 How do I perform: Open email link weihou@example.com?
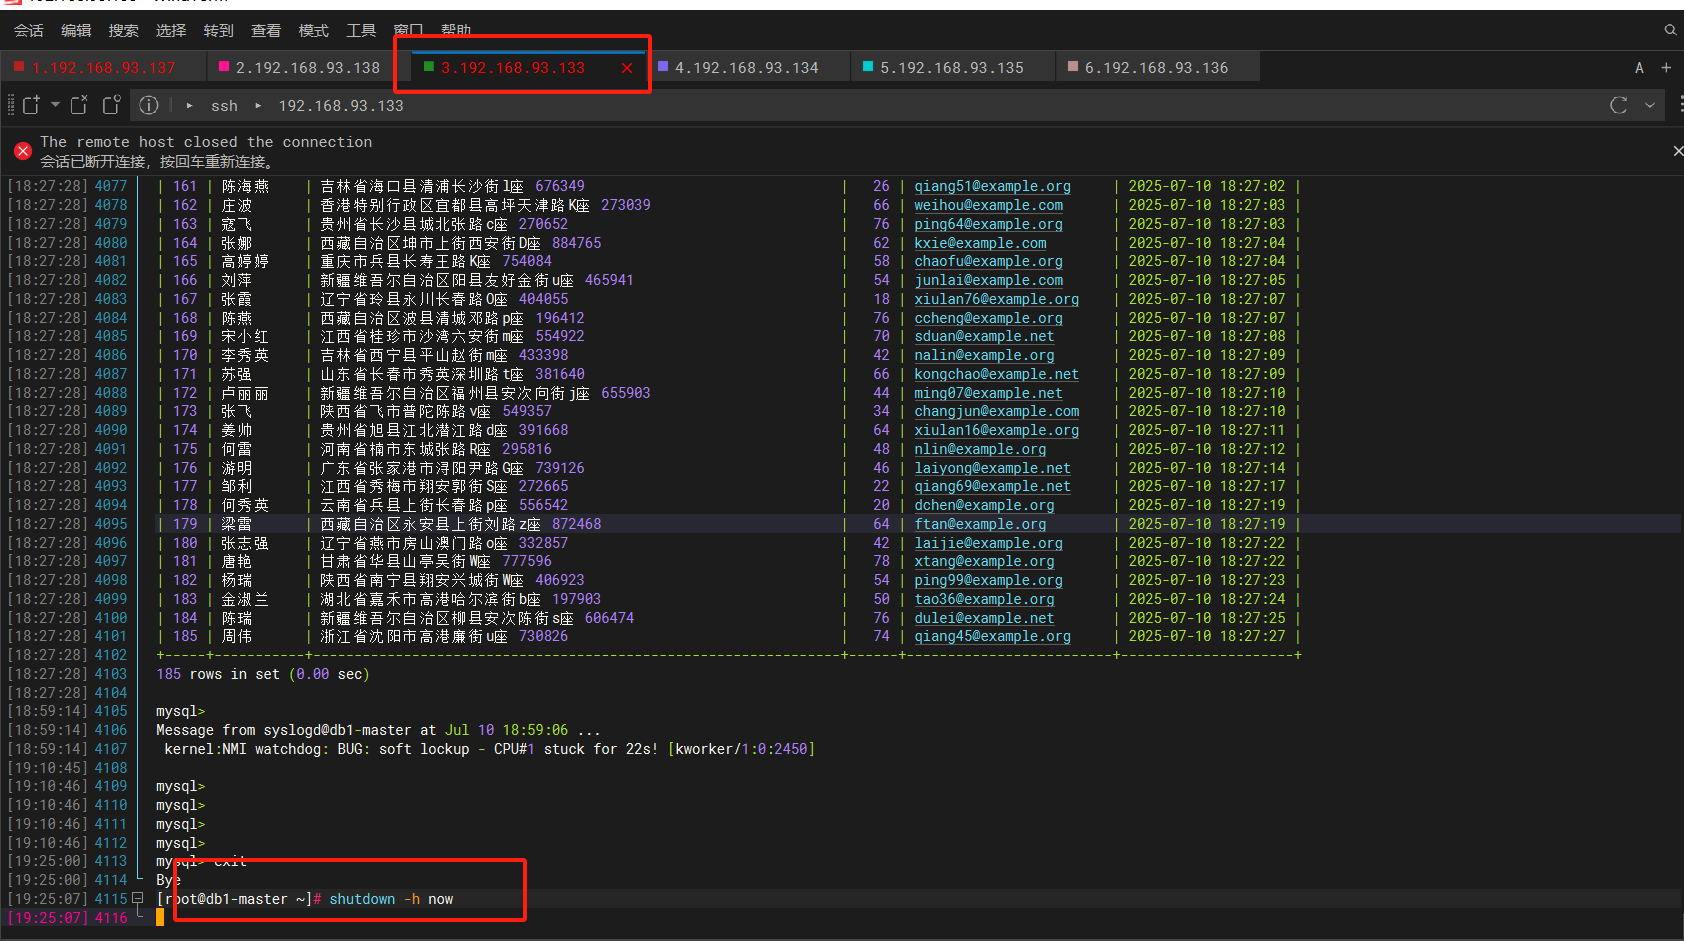click(x=988, y=205)
